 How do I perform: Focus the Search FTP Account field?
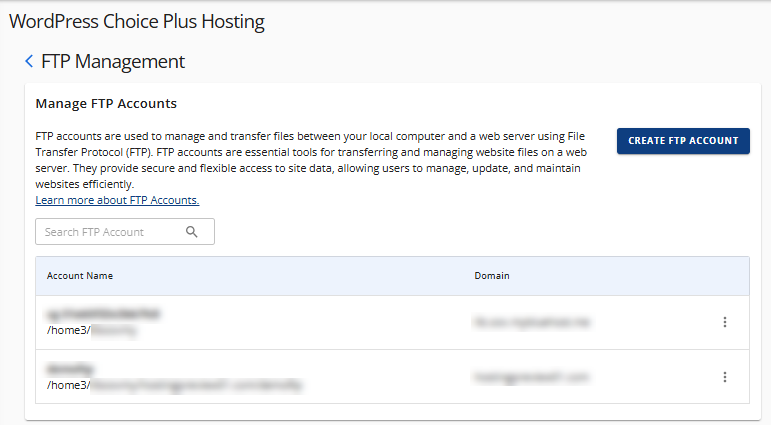[x=108, y=232]
